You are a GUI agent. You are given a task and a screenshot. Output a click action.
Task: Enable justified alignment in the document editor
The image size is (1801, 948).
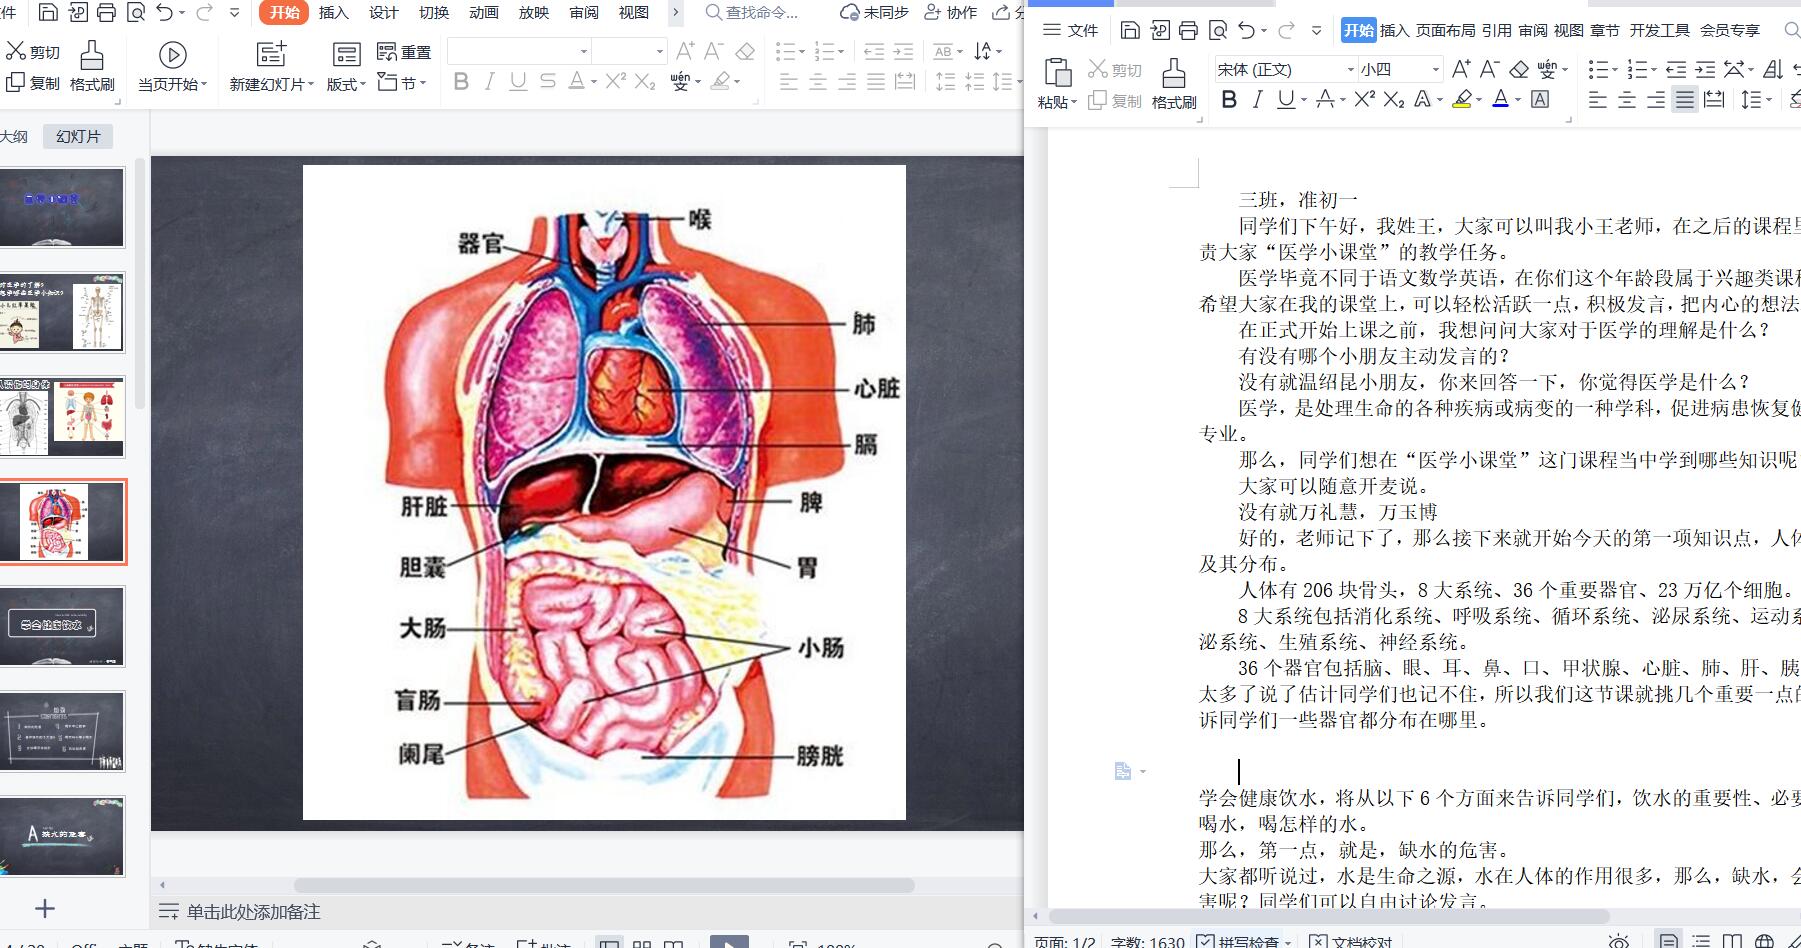[x=1685, y=100]
